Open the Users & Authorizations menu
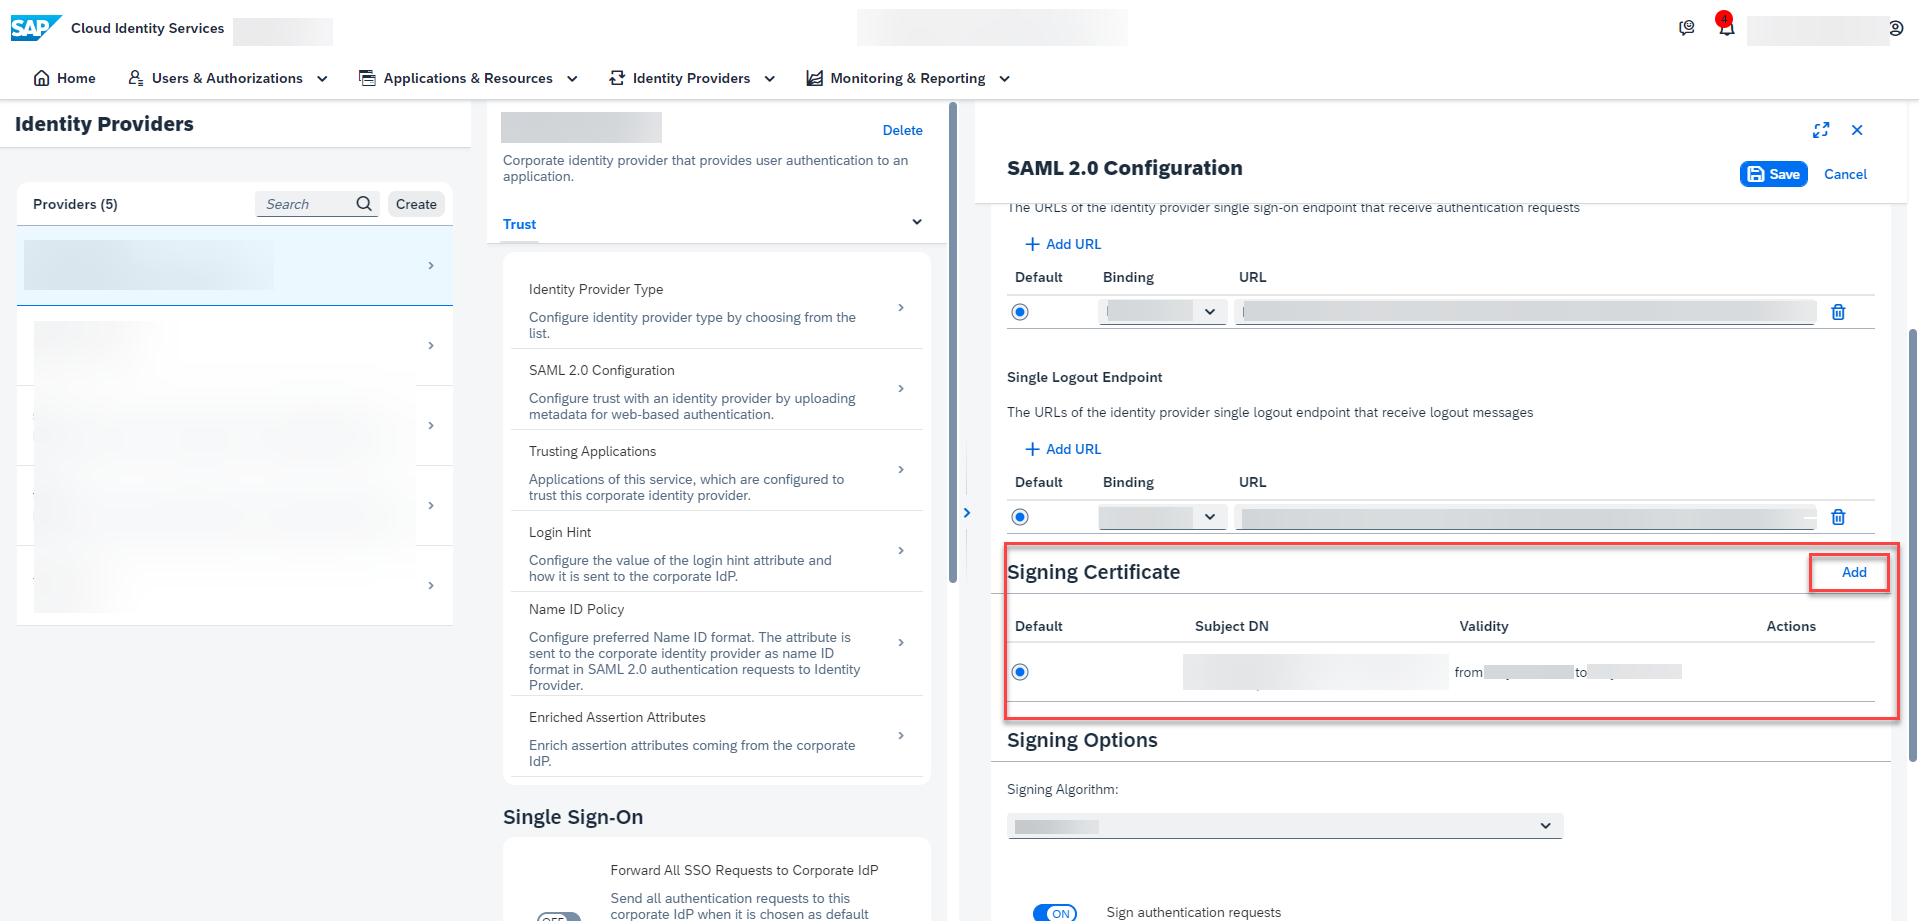Image resolution: width=1920 pixels, height=921 pixels. pyautogui.click(x=228, y=78)
